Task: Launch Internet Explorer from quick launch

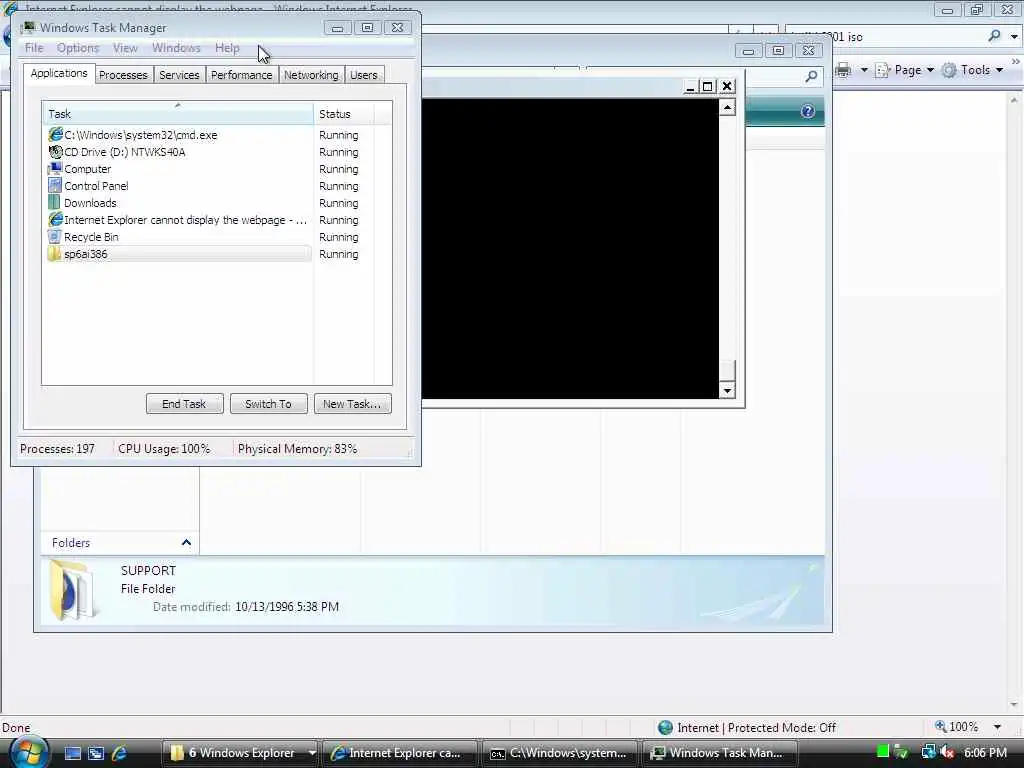Action: pyautogui.click(x=120, y=753)
